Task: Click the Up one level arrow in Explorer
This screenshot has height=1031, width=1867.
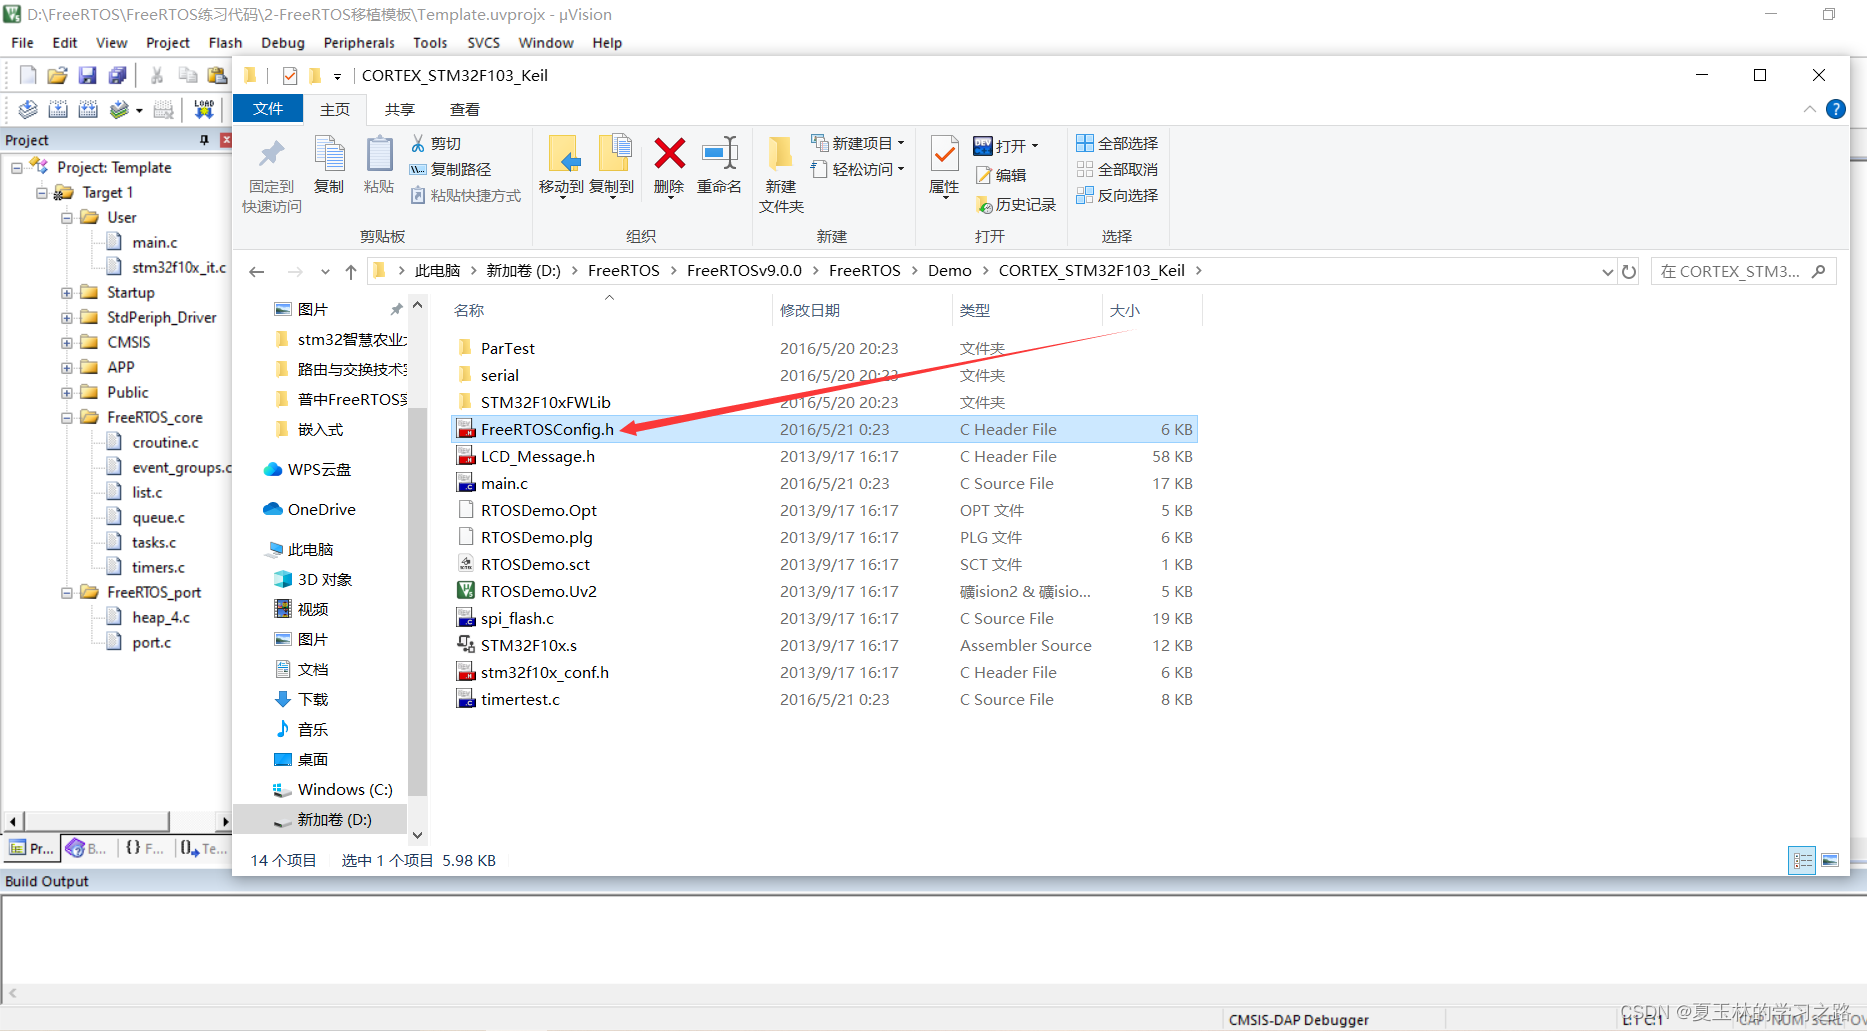Action: pos(351,271)
